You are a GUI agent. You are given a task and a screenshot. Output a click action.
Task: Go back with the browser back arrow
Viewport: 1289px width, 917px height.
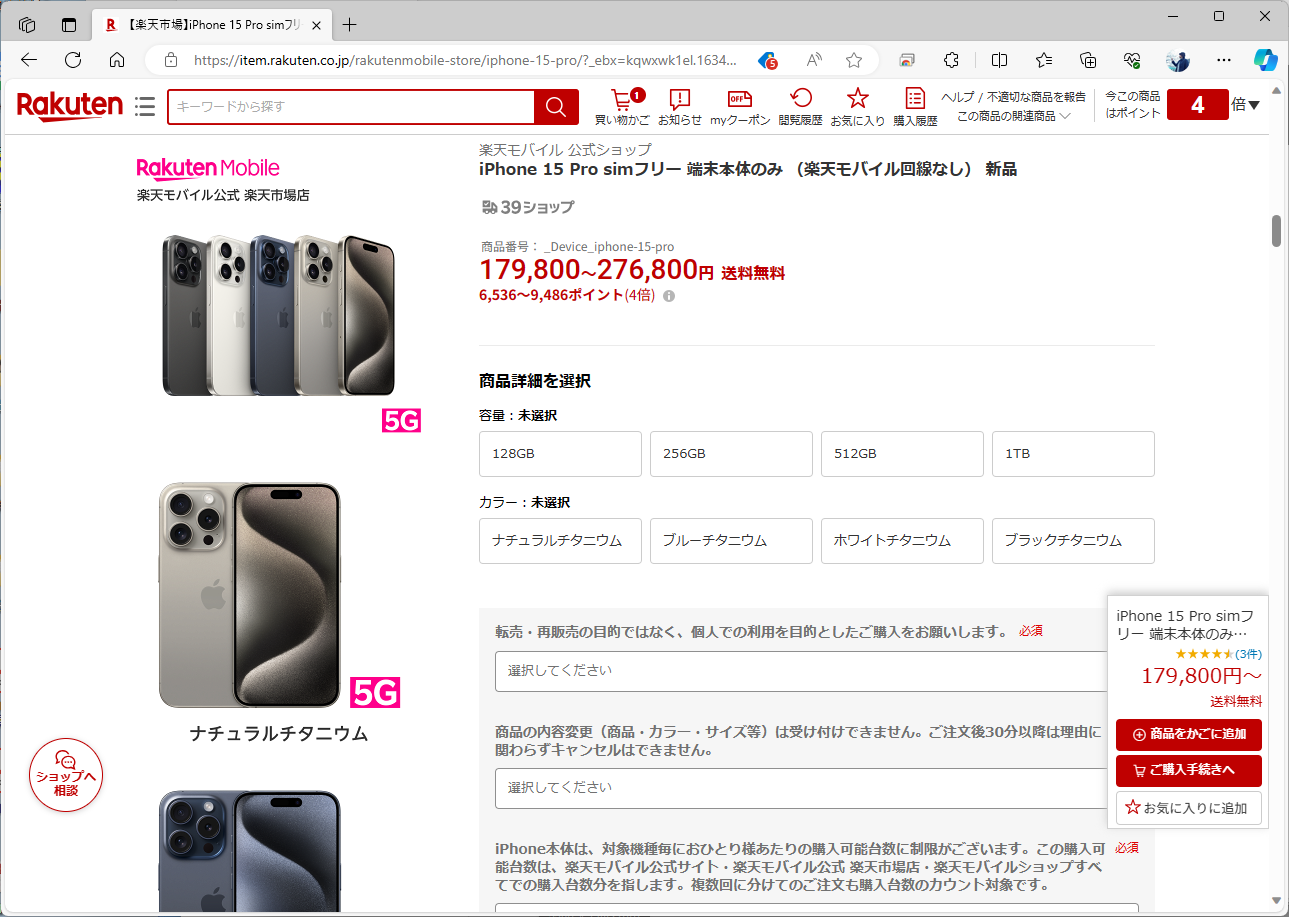(x=29, y=60)
